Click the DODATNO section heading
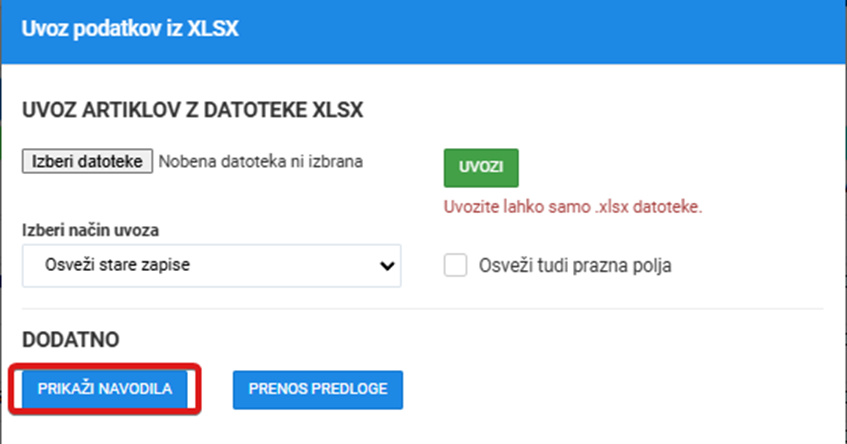 71,340
